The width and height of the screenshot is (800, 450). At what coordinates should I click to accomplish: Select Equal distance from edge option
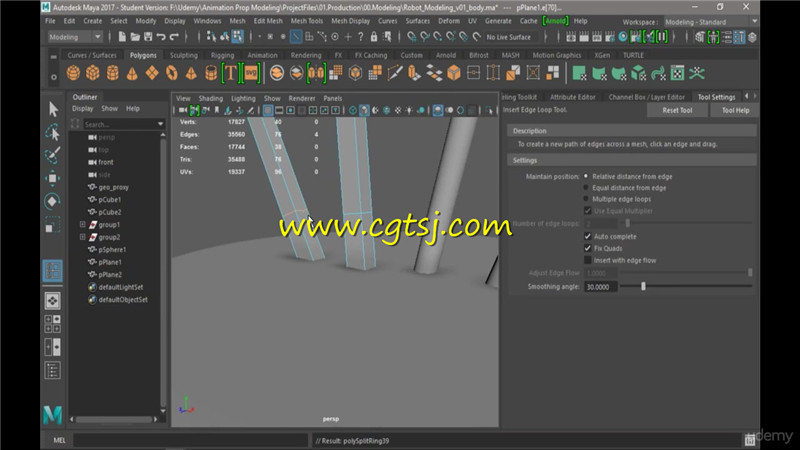click(586, 188)
